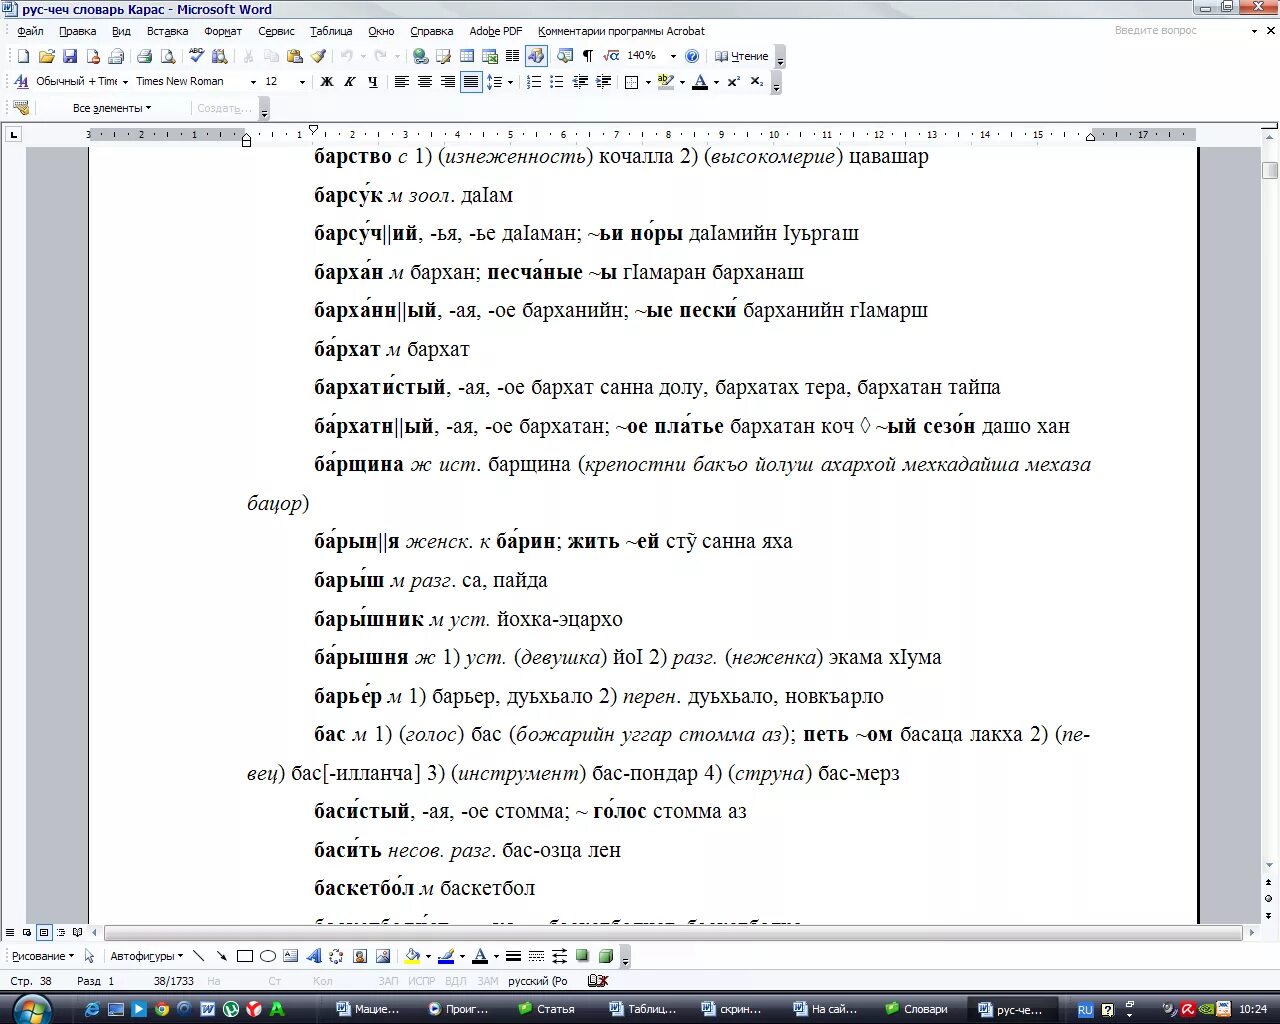Align text to the right
Viewport: 1280px width, 1024px height.
(x=447, y=82)
